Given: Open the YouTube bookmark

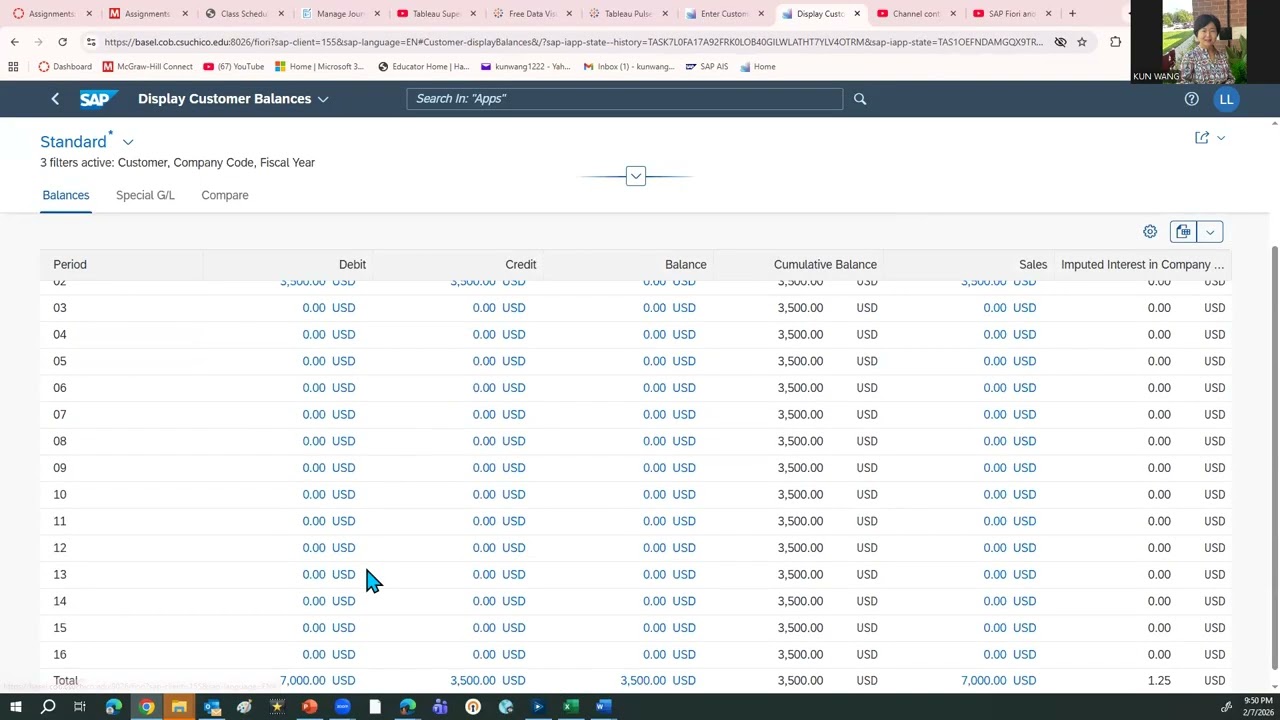Looking at the screenshot, I should [x=233, y=66].
